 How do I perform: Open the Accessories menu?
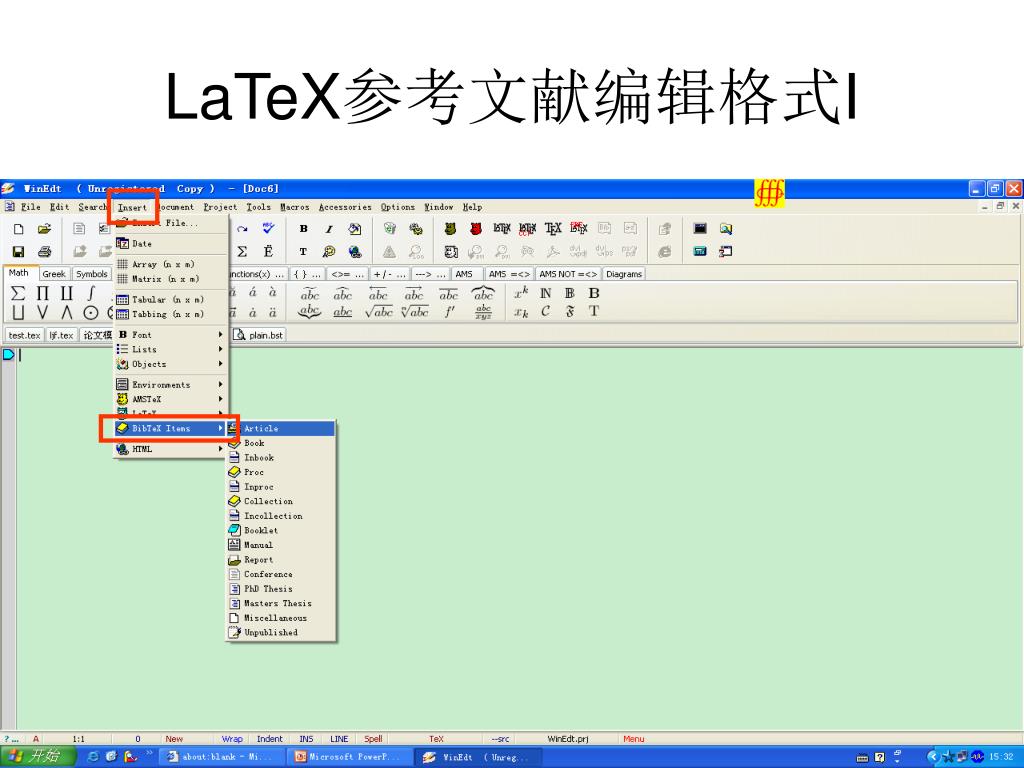345,207
